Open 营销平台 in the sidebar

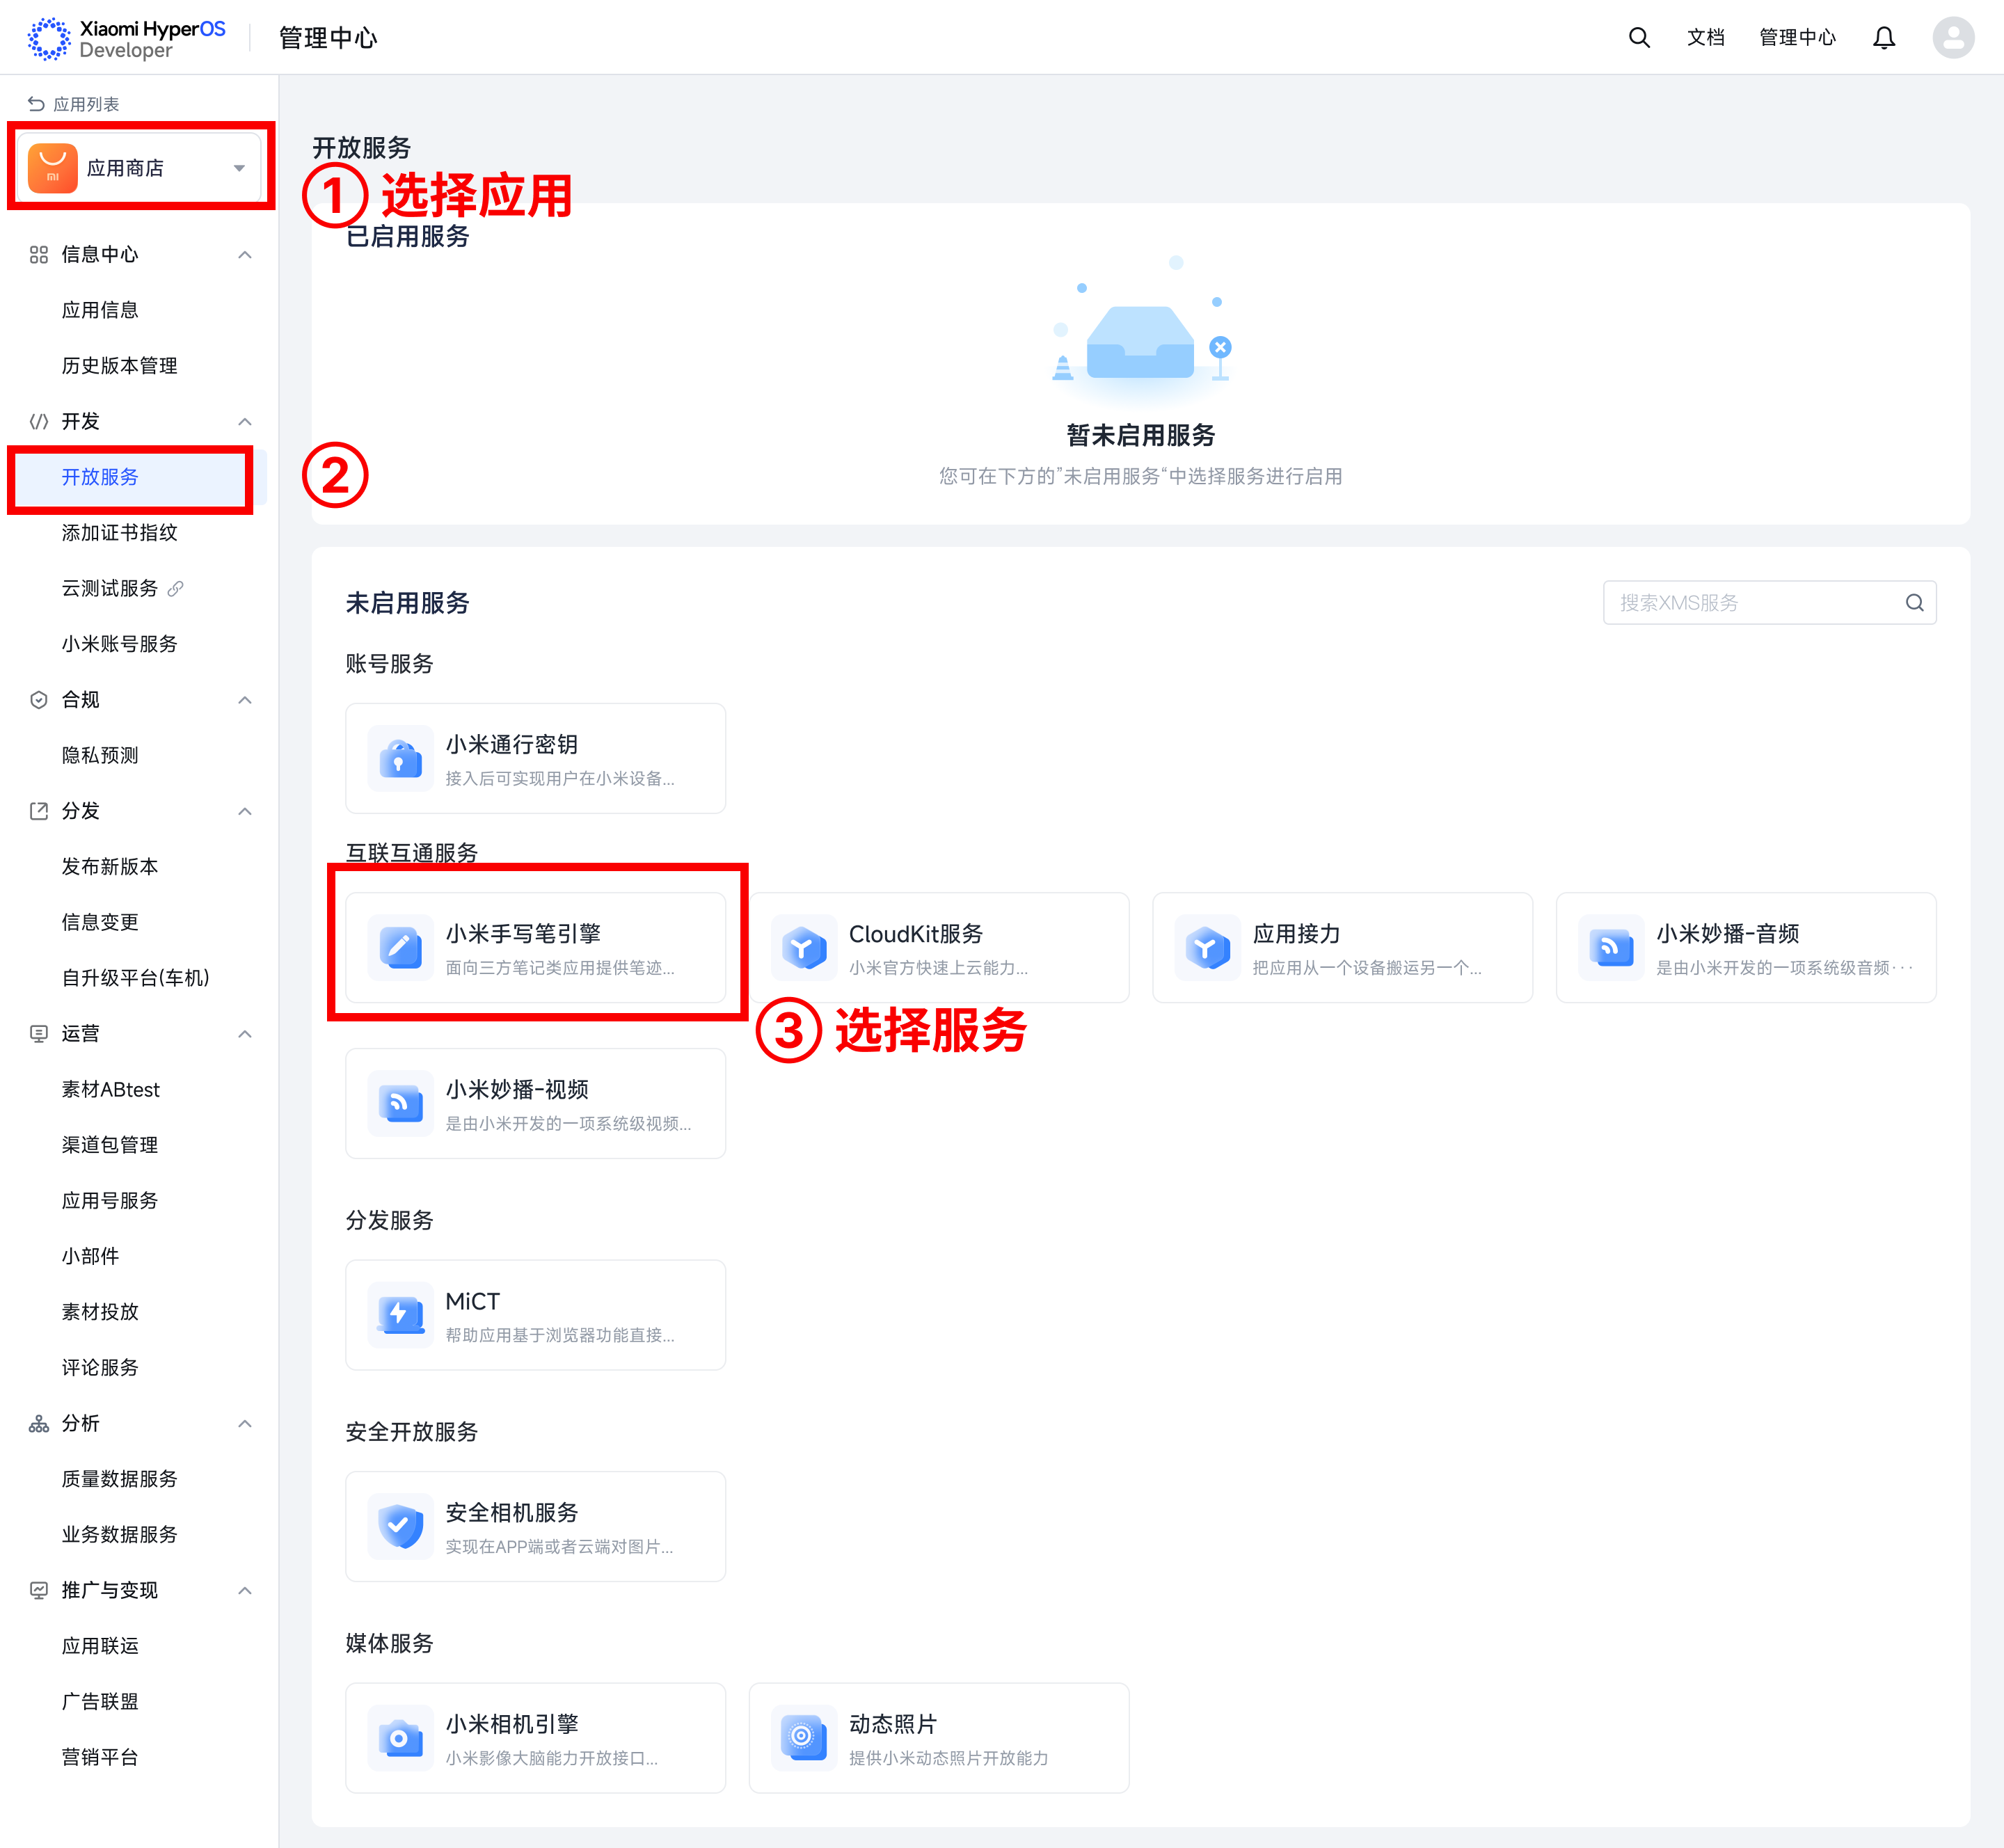pyautogui.click(x=100, y=1757)
